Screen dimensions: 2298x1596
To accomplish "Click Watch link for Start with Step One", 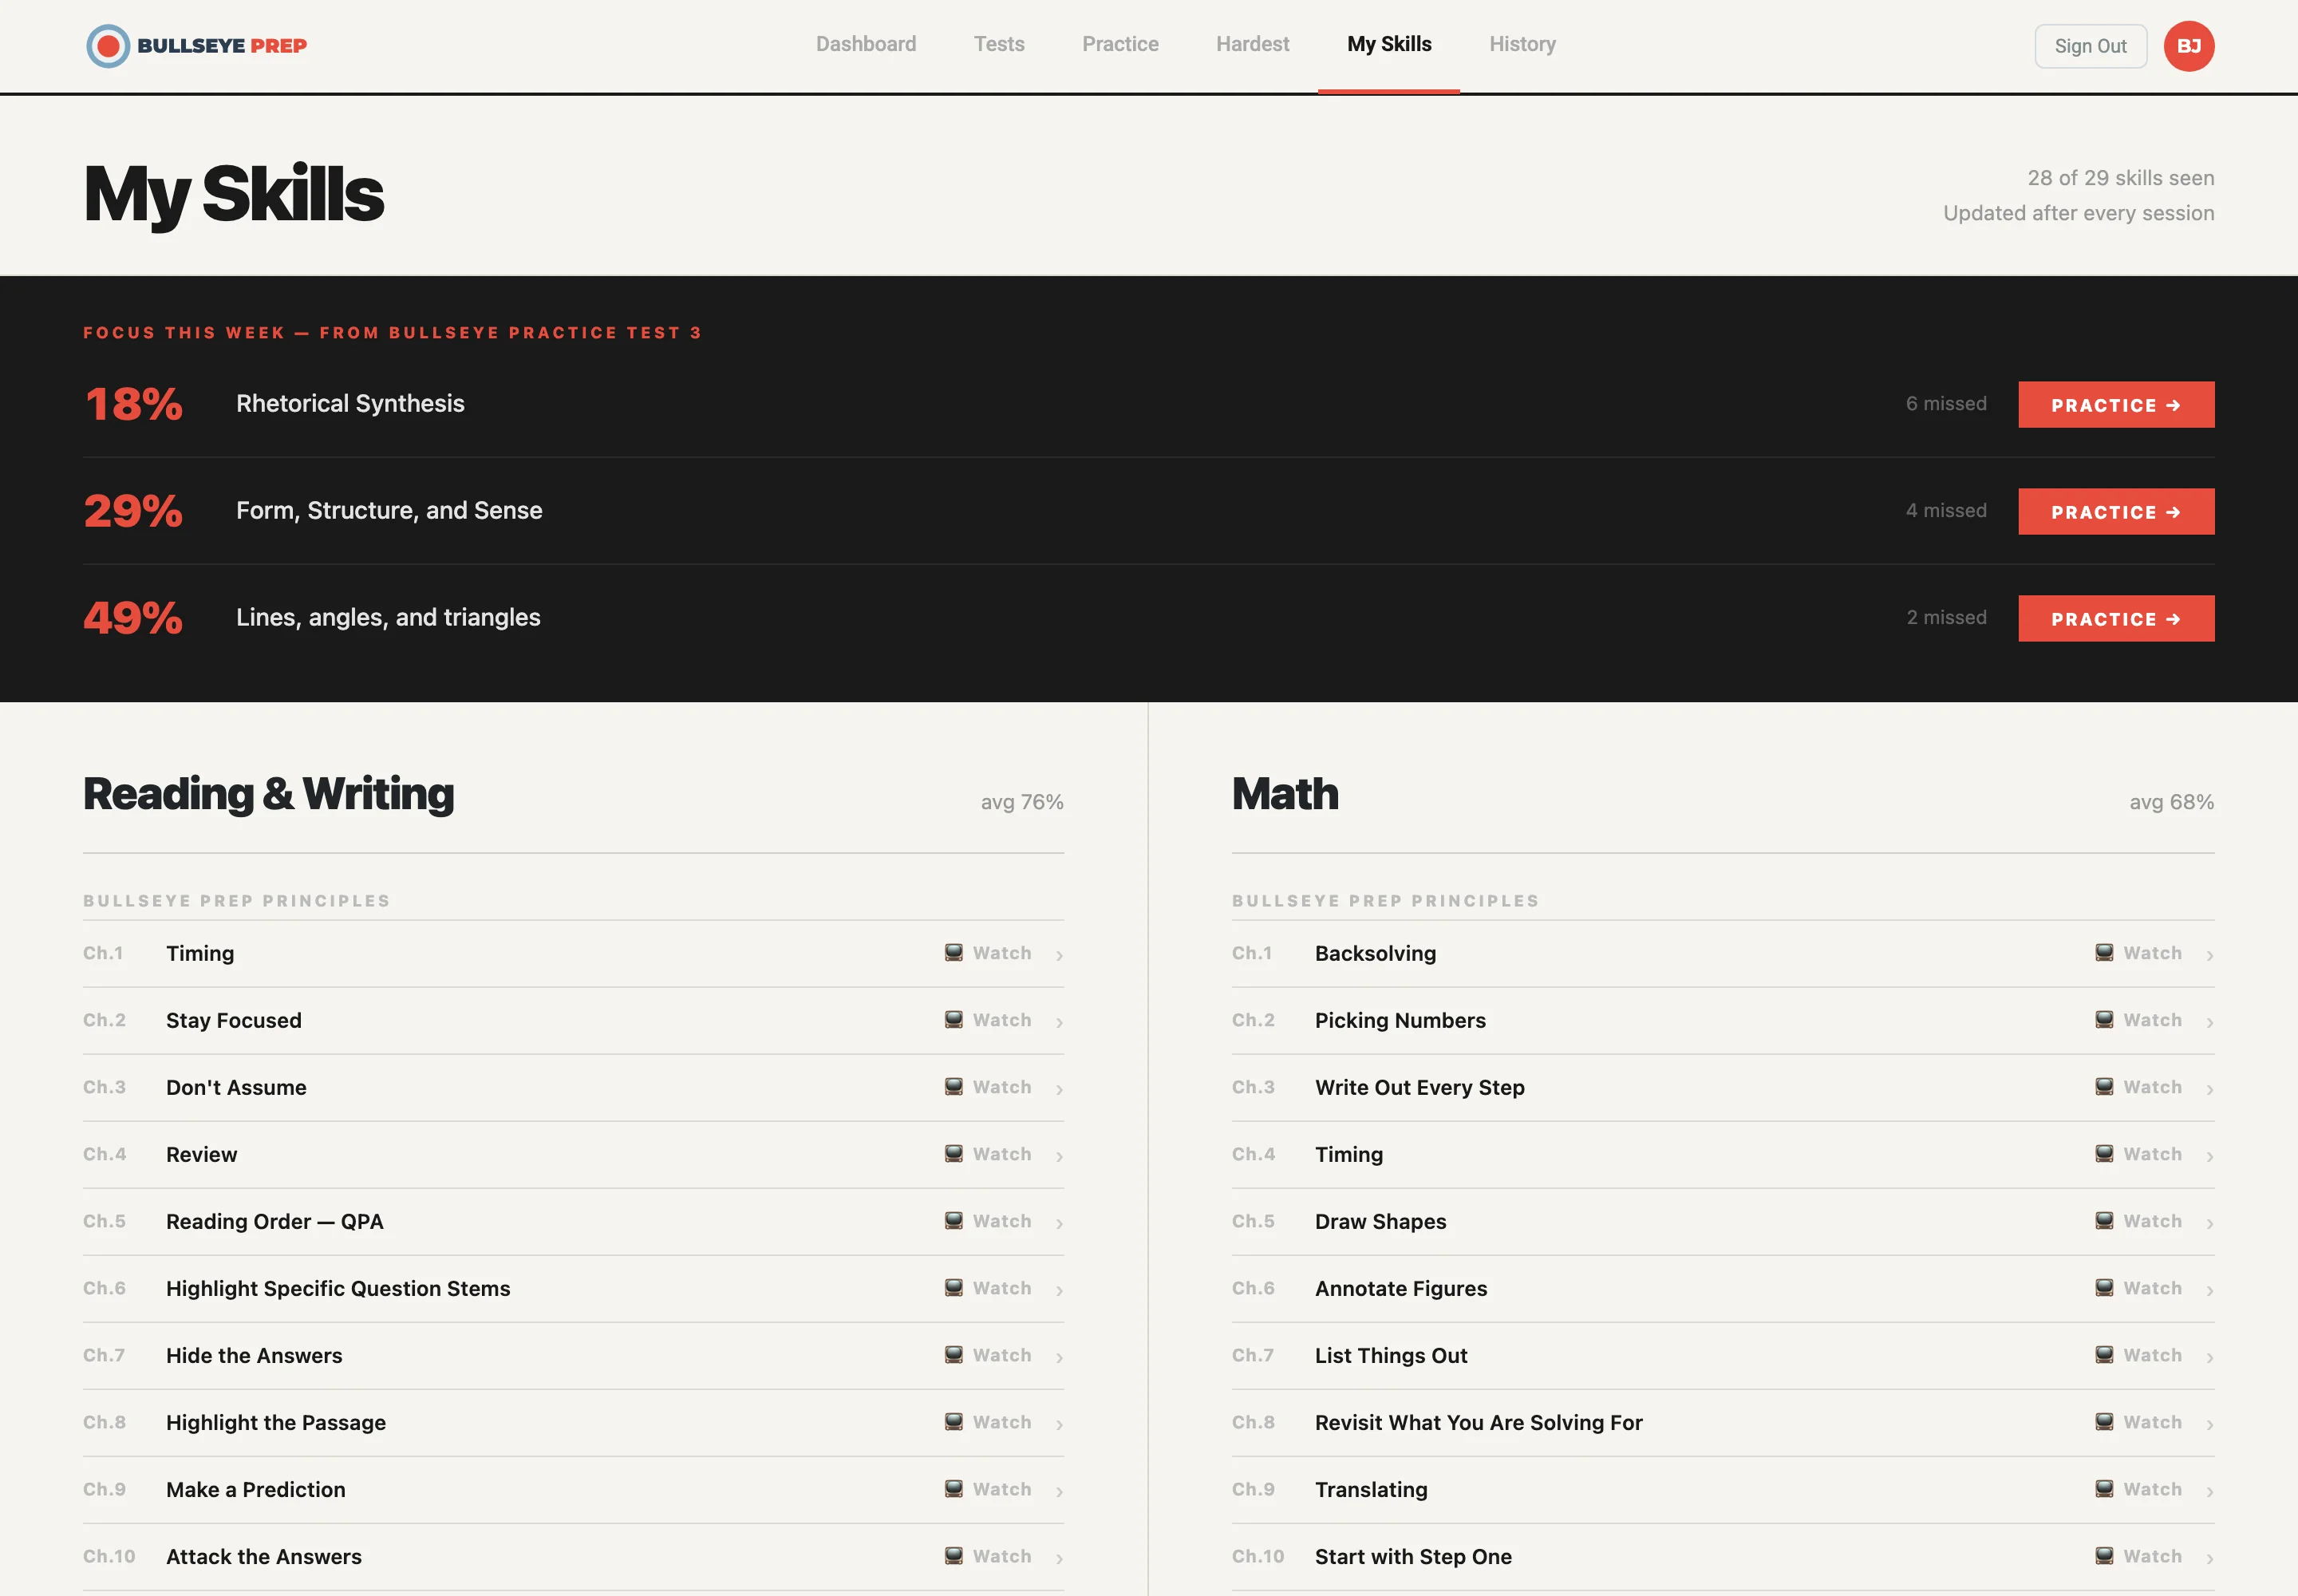I will pos(2152,1556).
